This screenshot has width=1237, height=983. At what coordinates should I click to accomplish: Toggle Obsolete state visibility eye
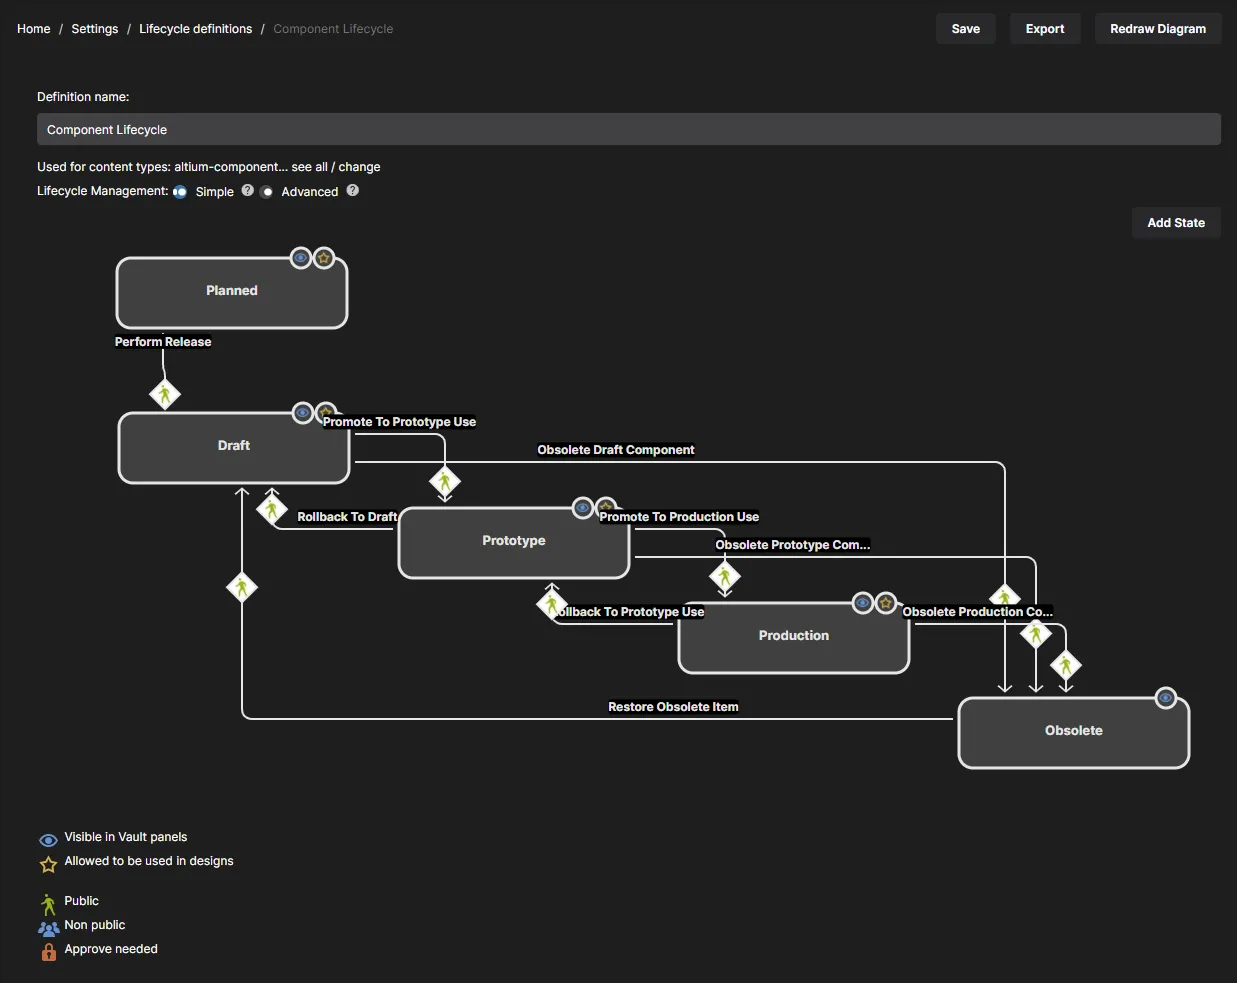(1166, 698)
